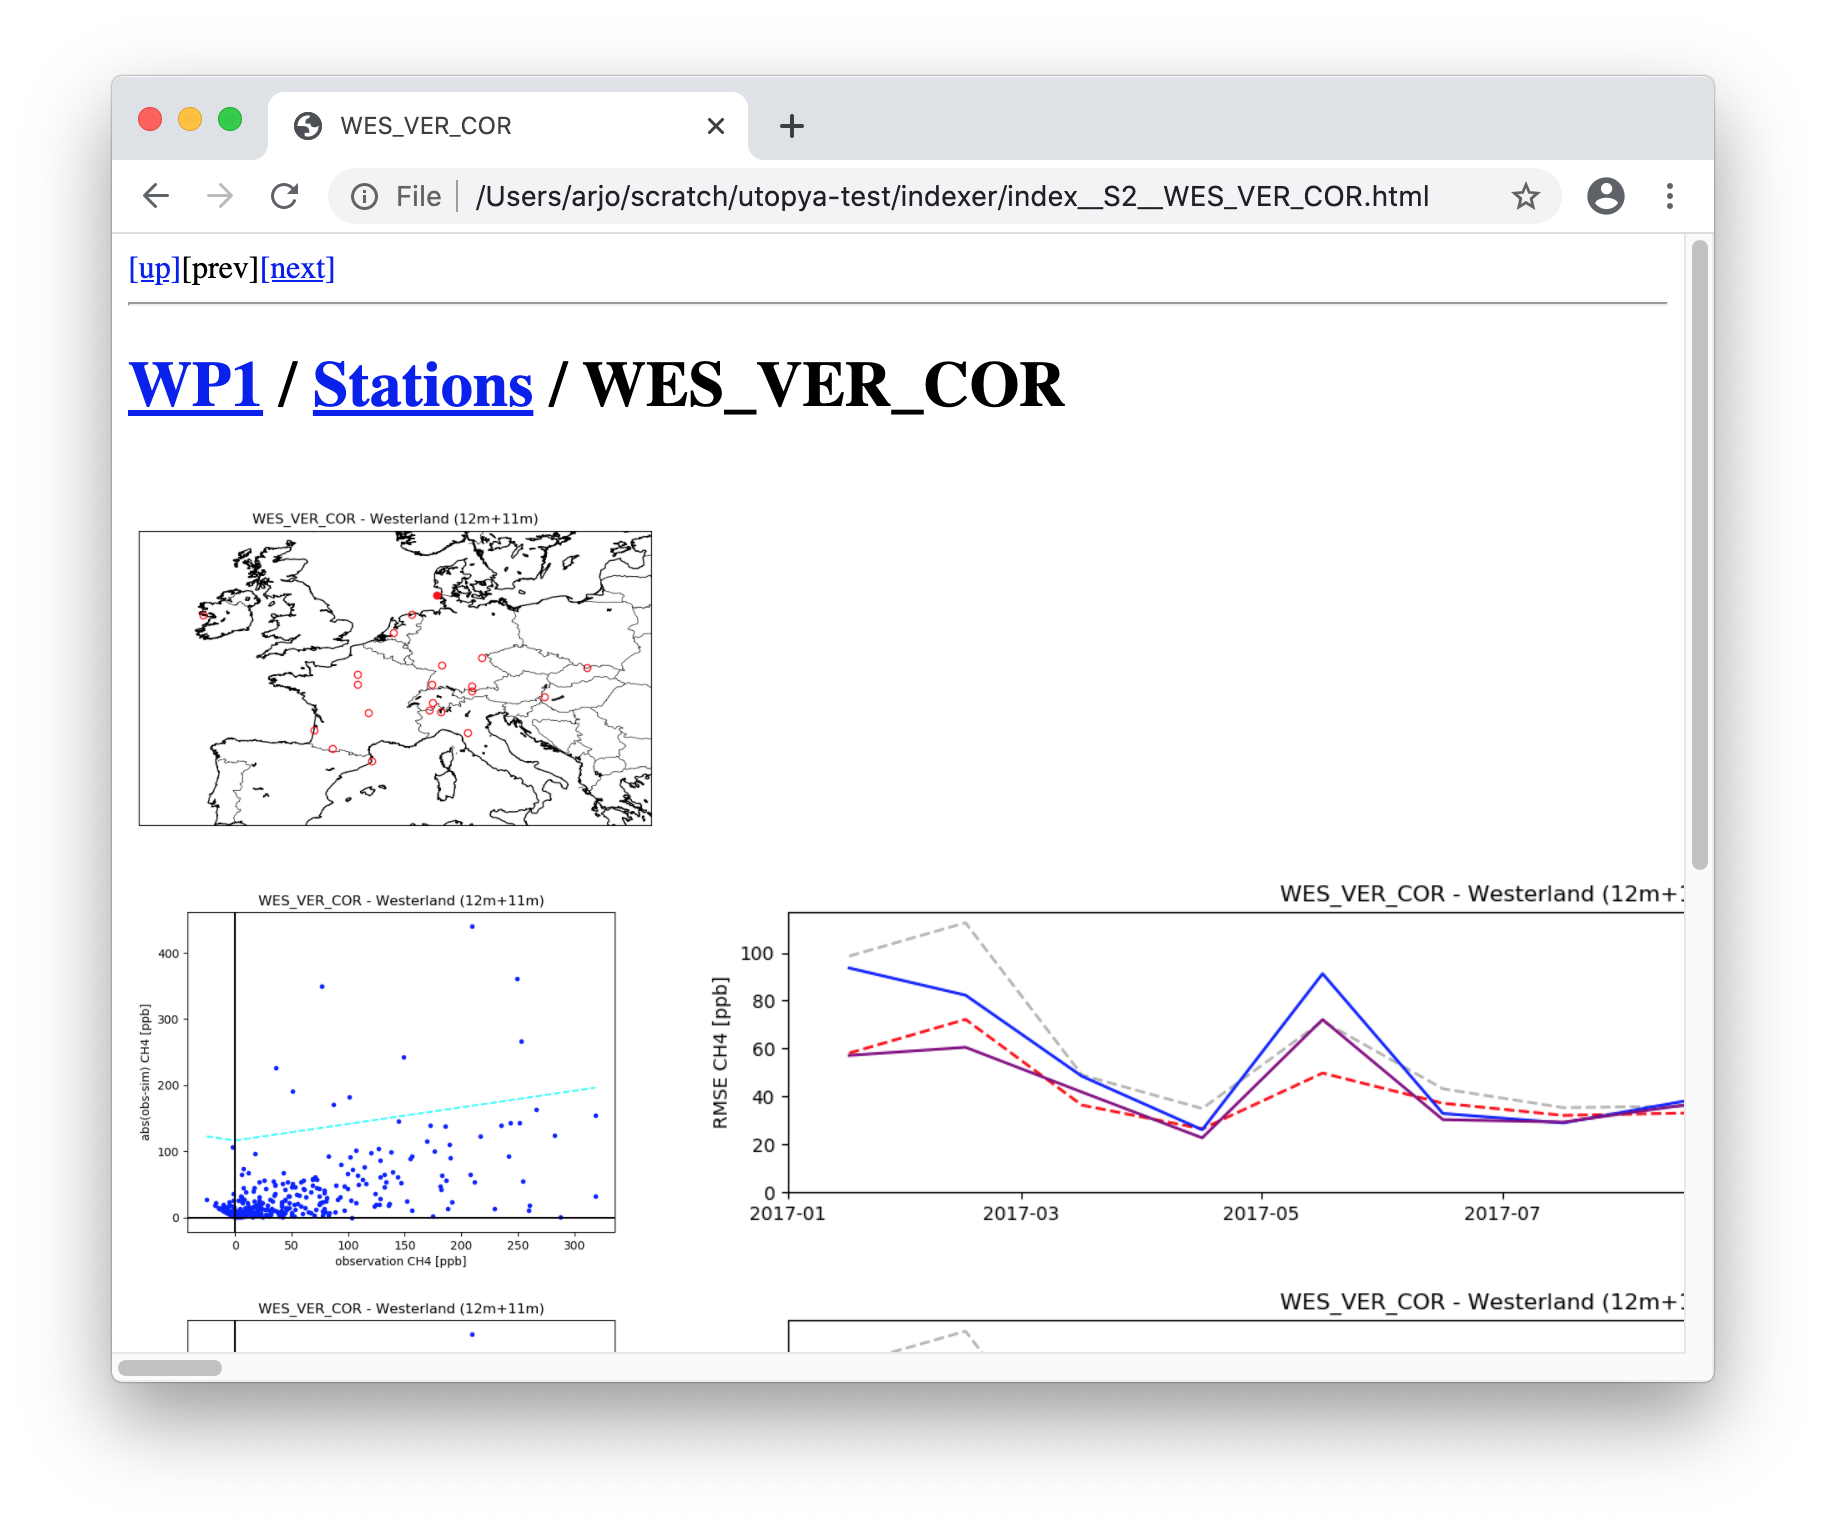View site information for the file URL
Image resolution: width=1826 pixels, height=1530 pixels.
pyautogui.click(x=364, y=197)
